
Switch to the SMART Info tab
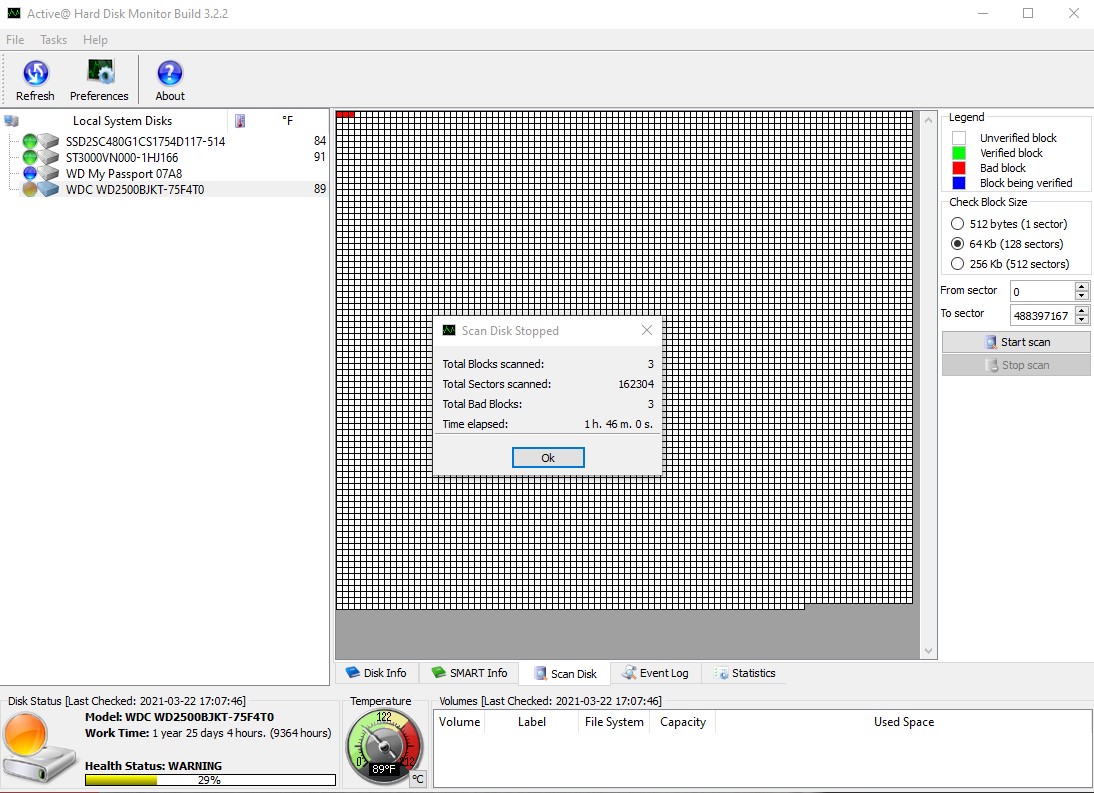point(469,673)
